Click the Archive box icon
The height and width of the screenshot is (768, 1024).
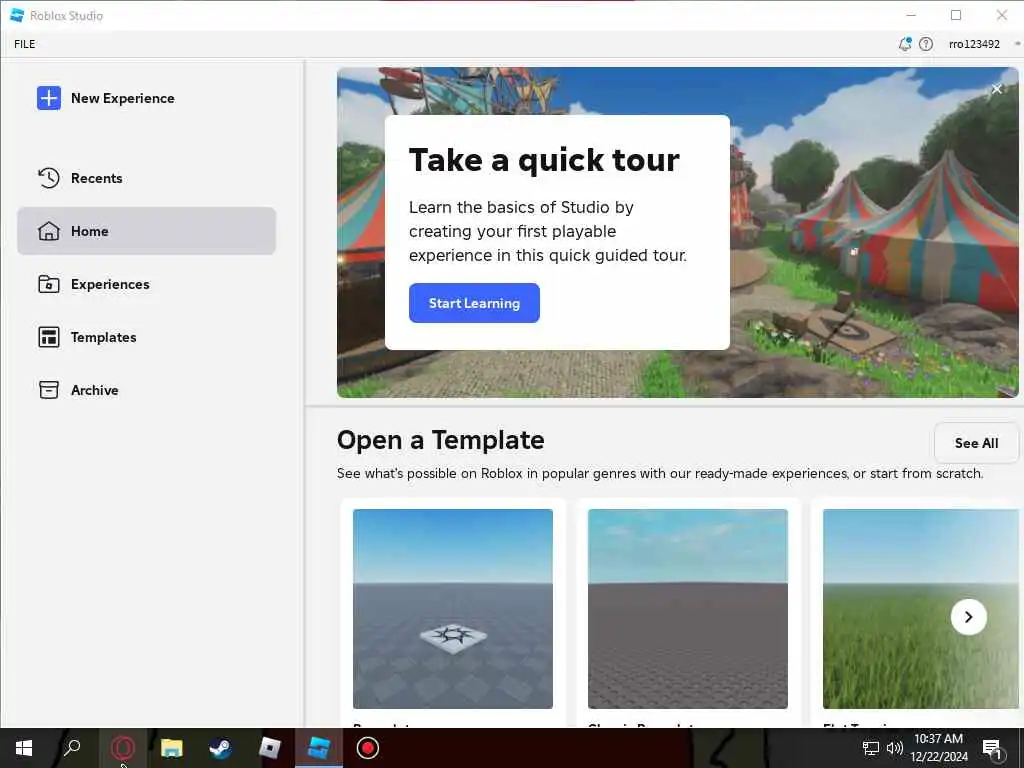click(x=49, y=390)
